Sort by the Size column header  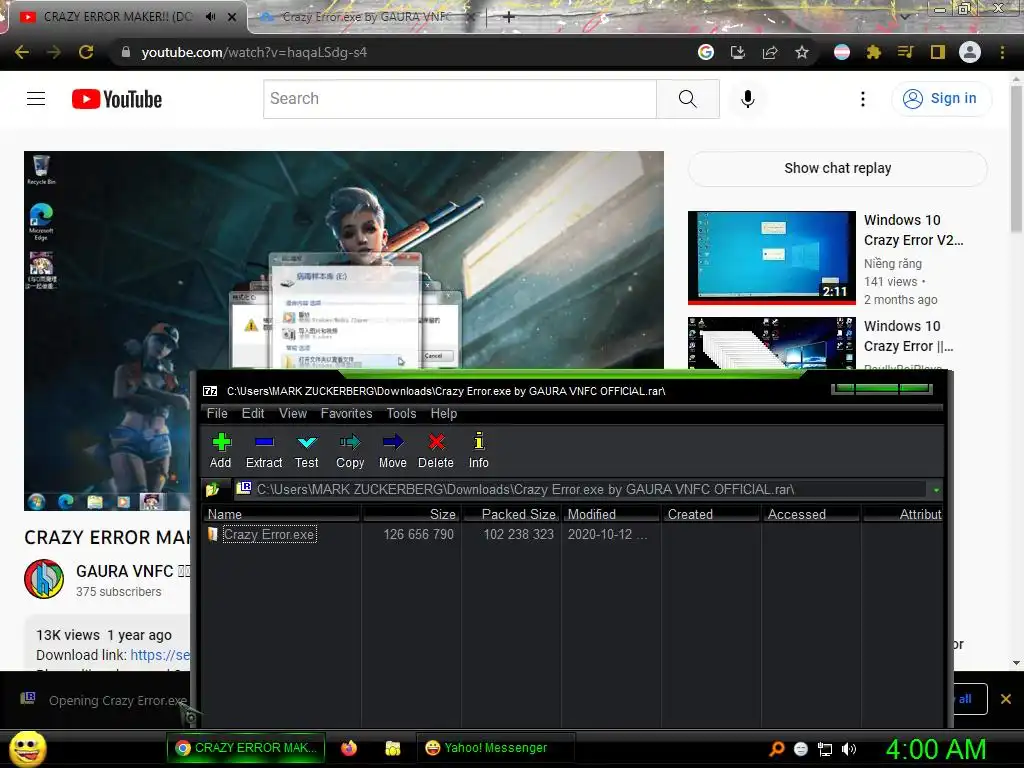411,514
